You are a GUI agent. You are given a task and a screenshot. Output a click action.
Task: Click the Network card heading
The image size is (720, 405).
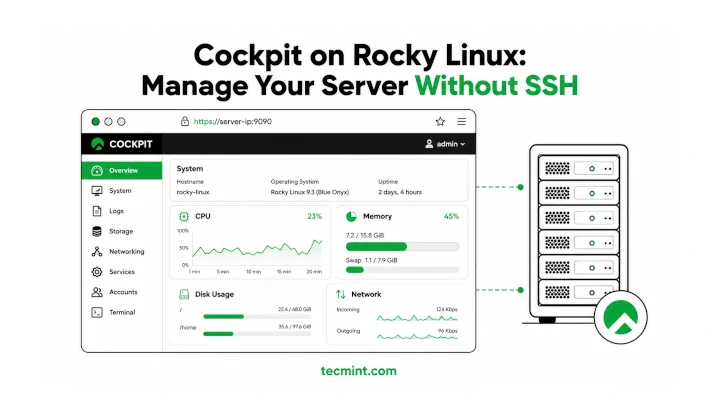pos(366,294)
